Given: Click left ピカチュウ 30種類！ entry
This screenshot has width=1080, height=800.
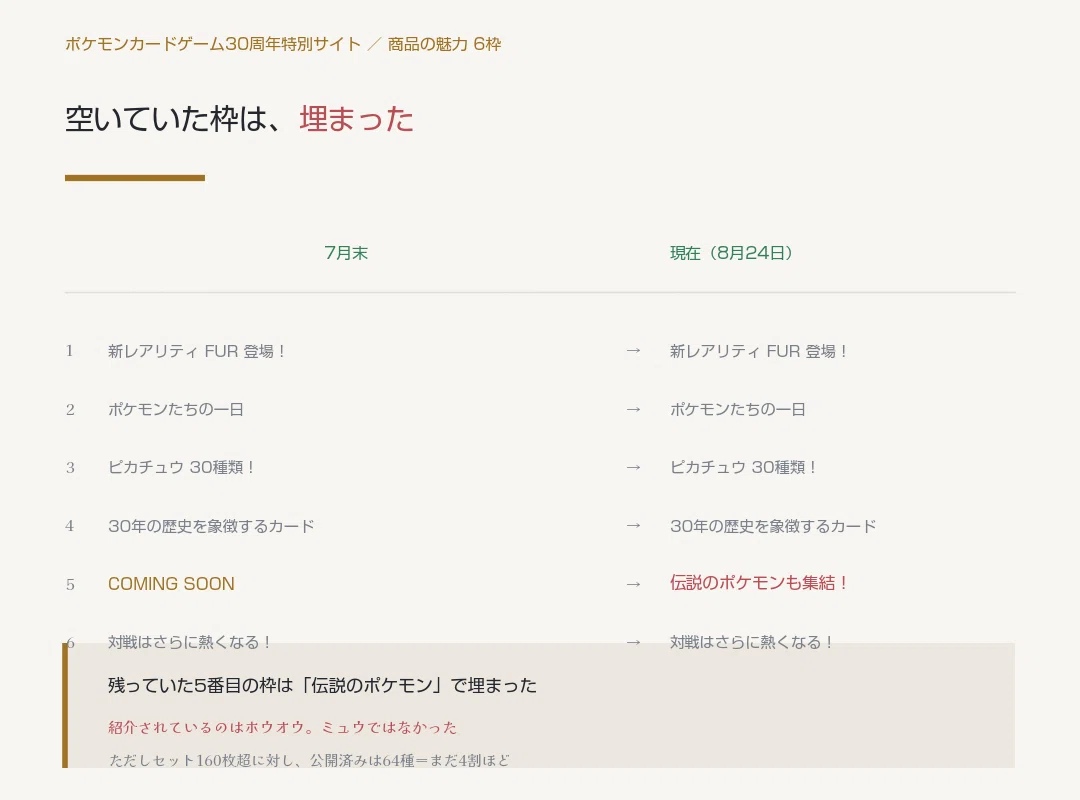Looking at the screenshot, I should 182,467.
